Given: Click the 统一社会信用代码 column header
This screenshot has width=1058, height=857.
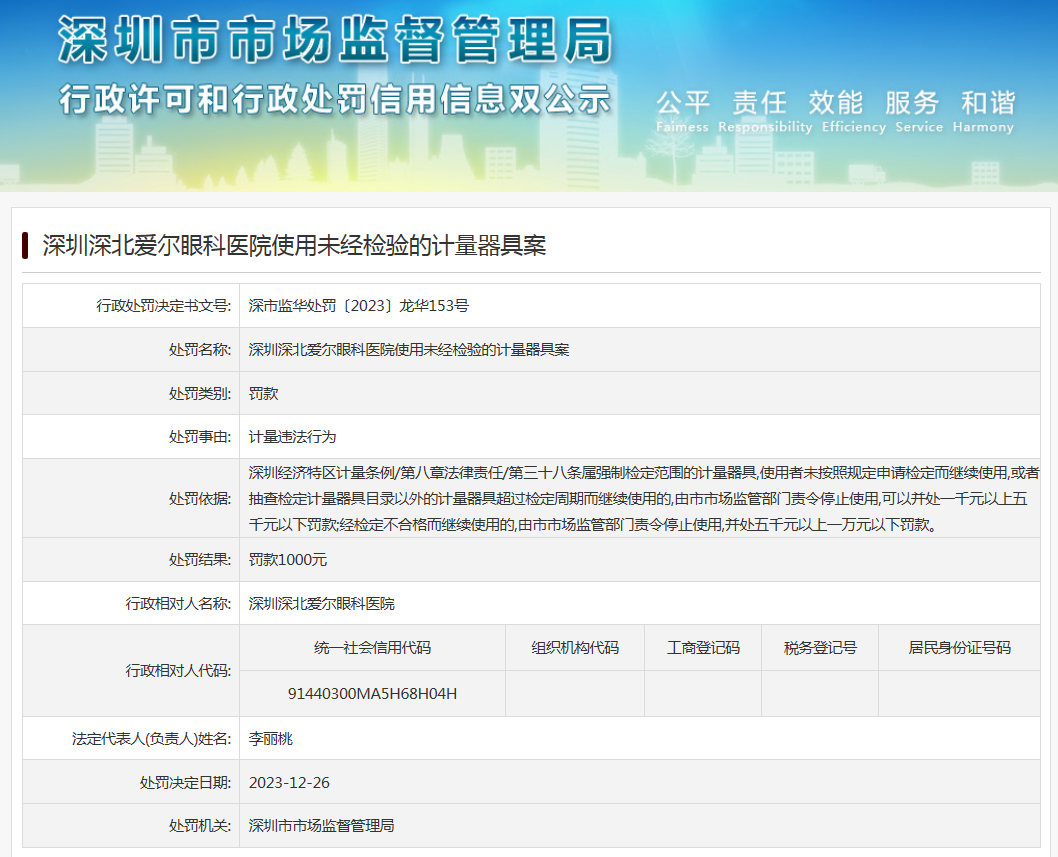Looking at the screenshot, I should tap(372, 648).
